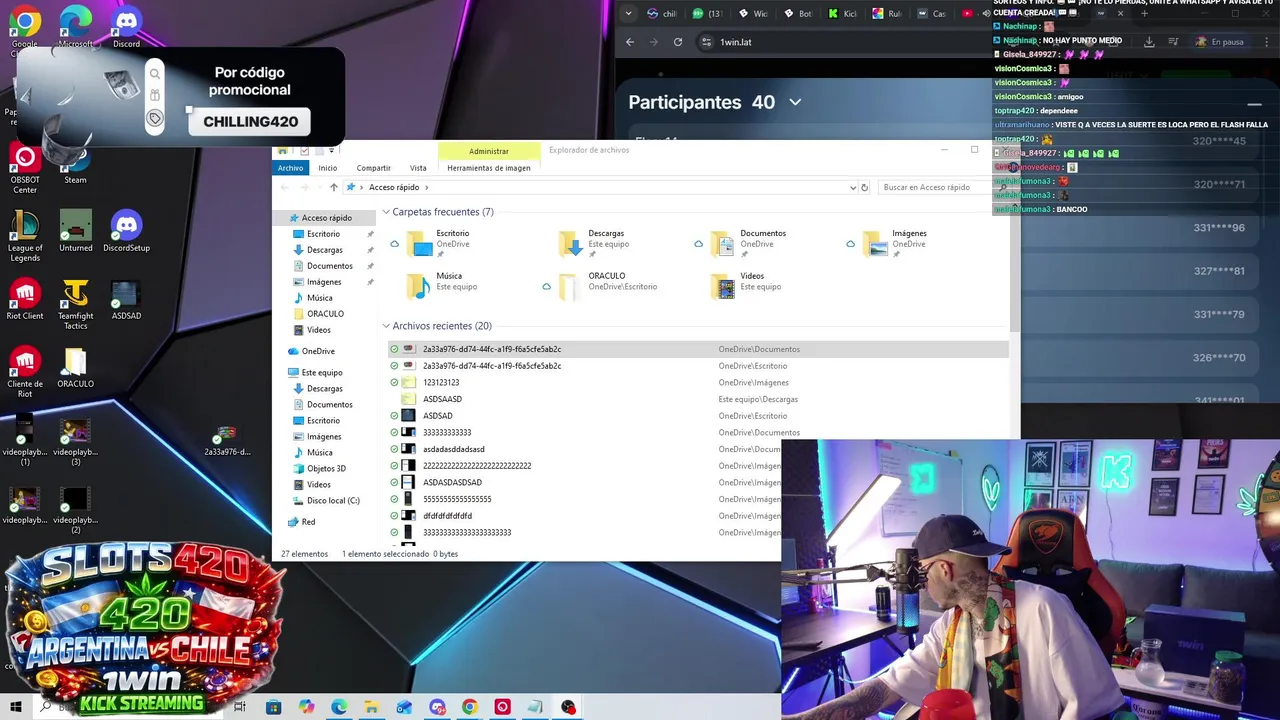
Task: Open the Discord desktop shortcut
Action: click(x=126, y=26)
